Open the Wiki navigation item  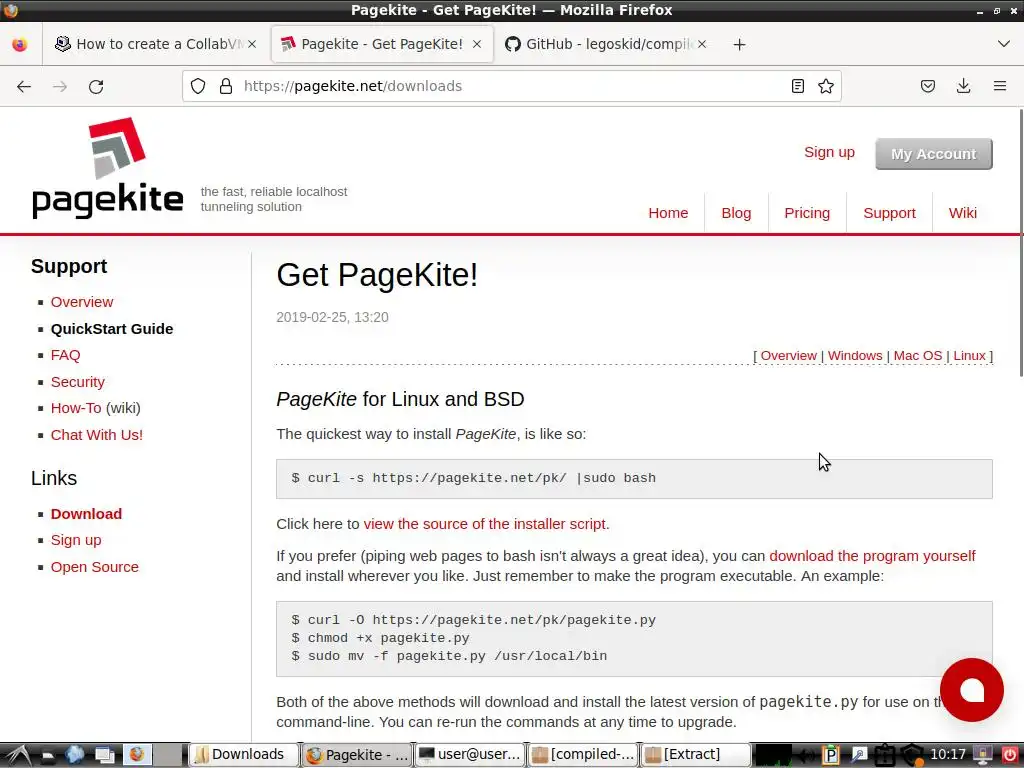963,213
